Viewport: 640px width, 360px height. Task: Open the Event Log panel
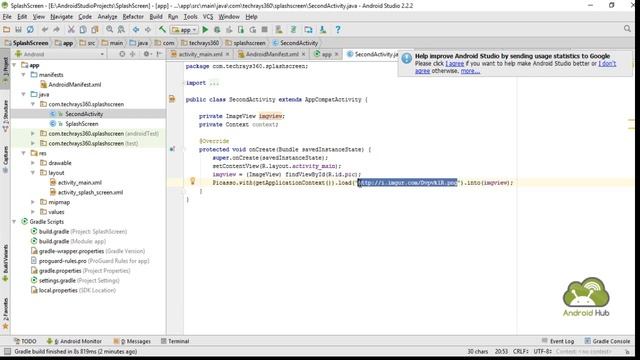click(x=558, y=341)
